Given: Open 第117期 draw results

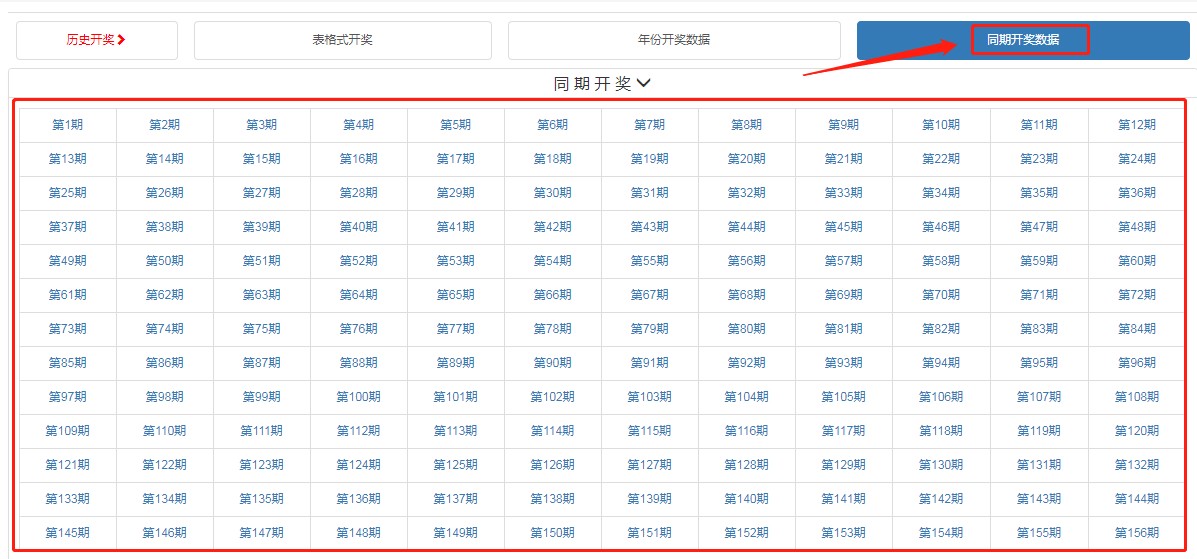Looking at the screenshot, I should 844,431.
